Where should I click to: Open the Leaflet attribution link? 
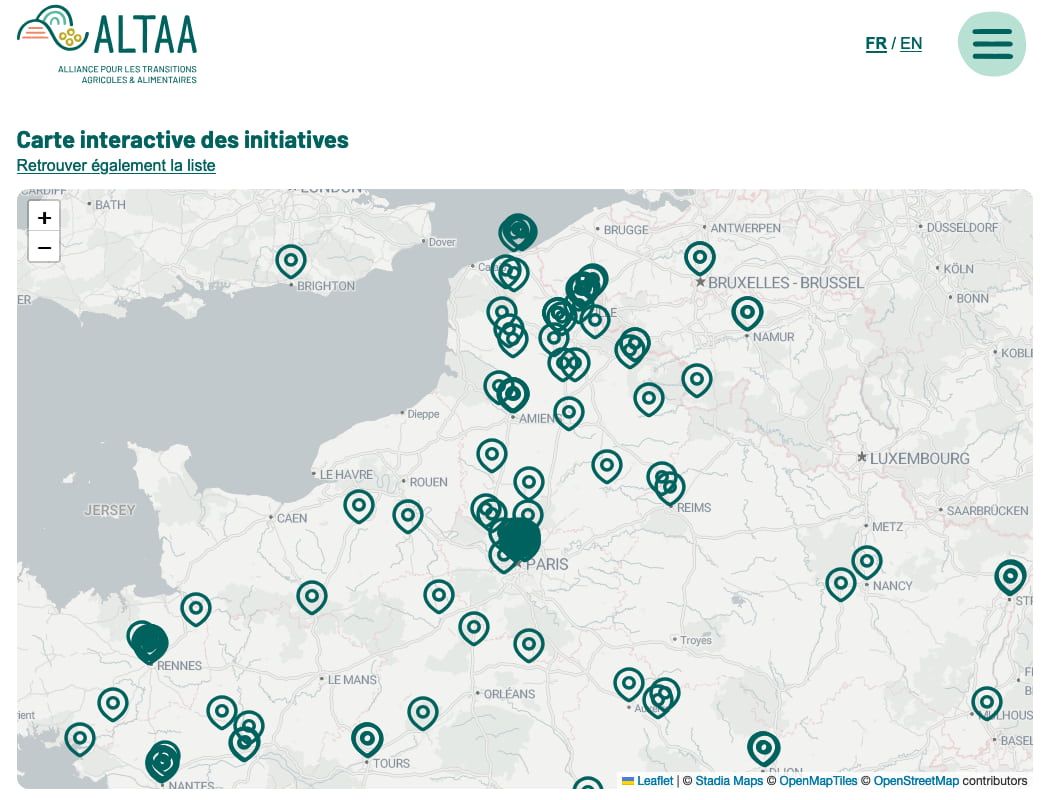point(655,781)
